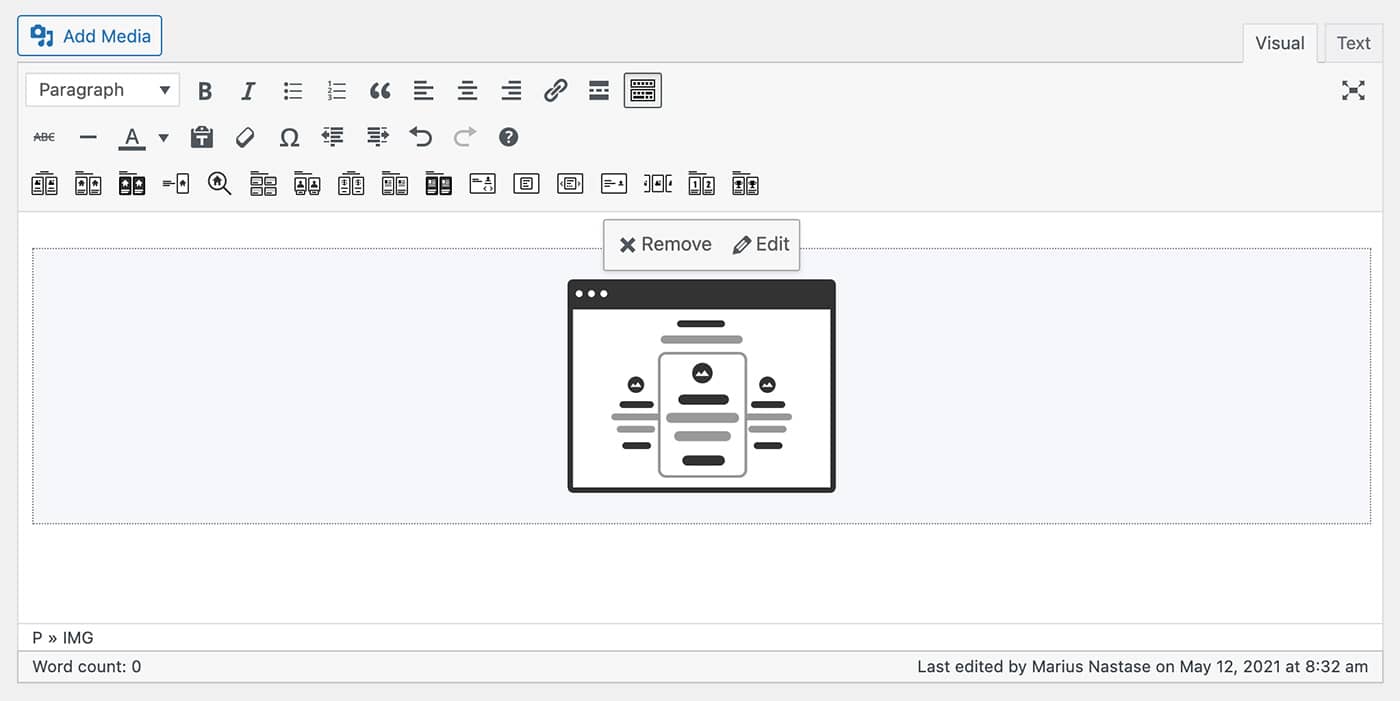Screen dimensions: 1400x701
Task: Apply Italic formatting
Action: pos(248,91)
